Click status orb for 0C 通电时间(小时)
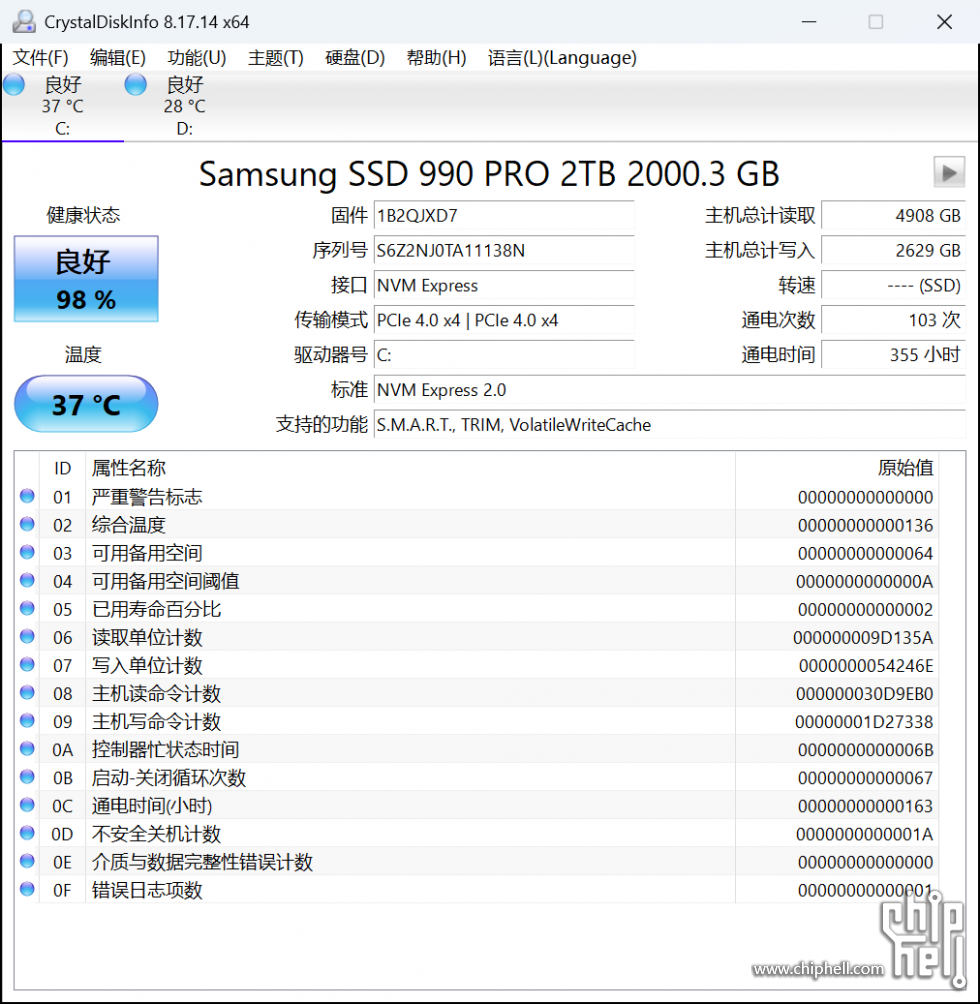 click(27, 805)
